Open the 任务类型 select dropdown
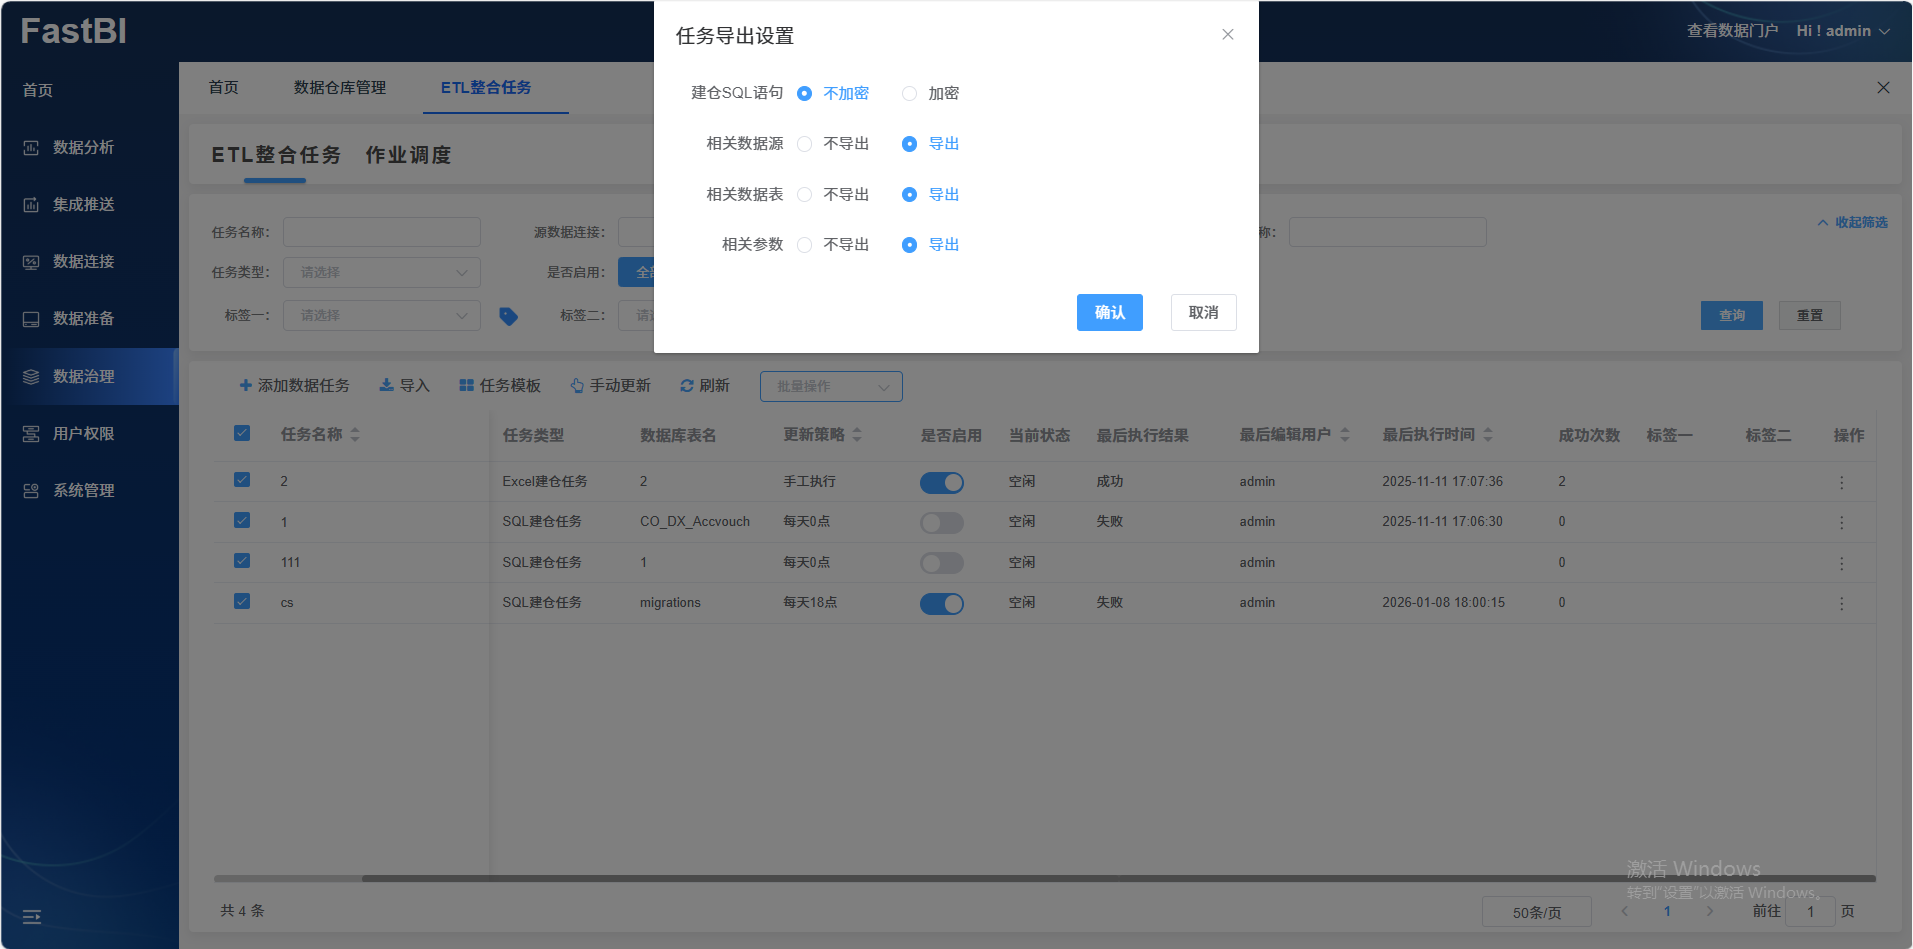 (x=381, y=273)
